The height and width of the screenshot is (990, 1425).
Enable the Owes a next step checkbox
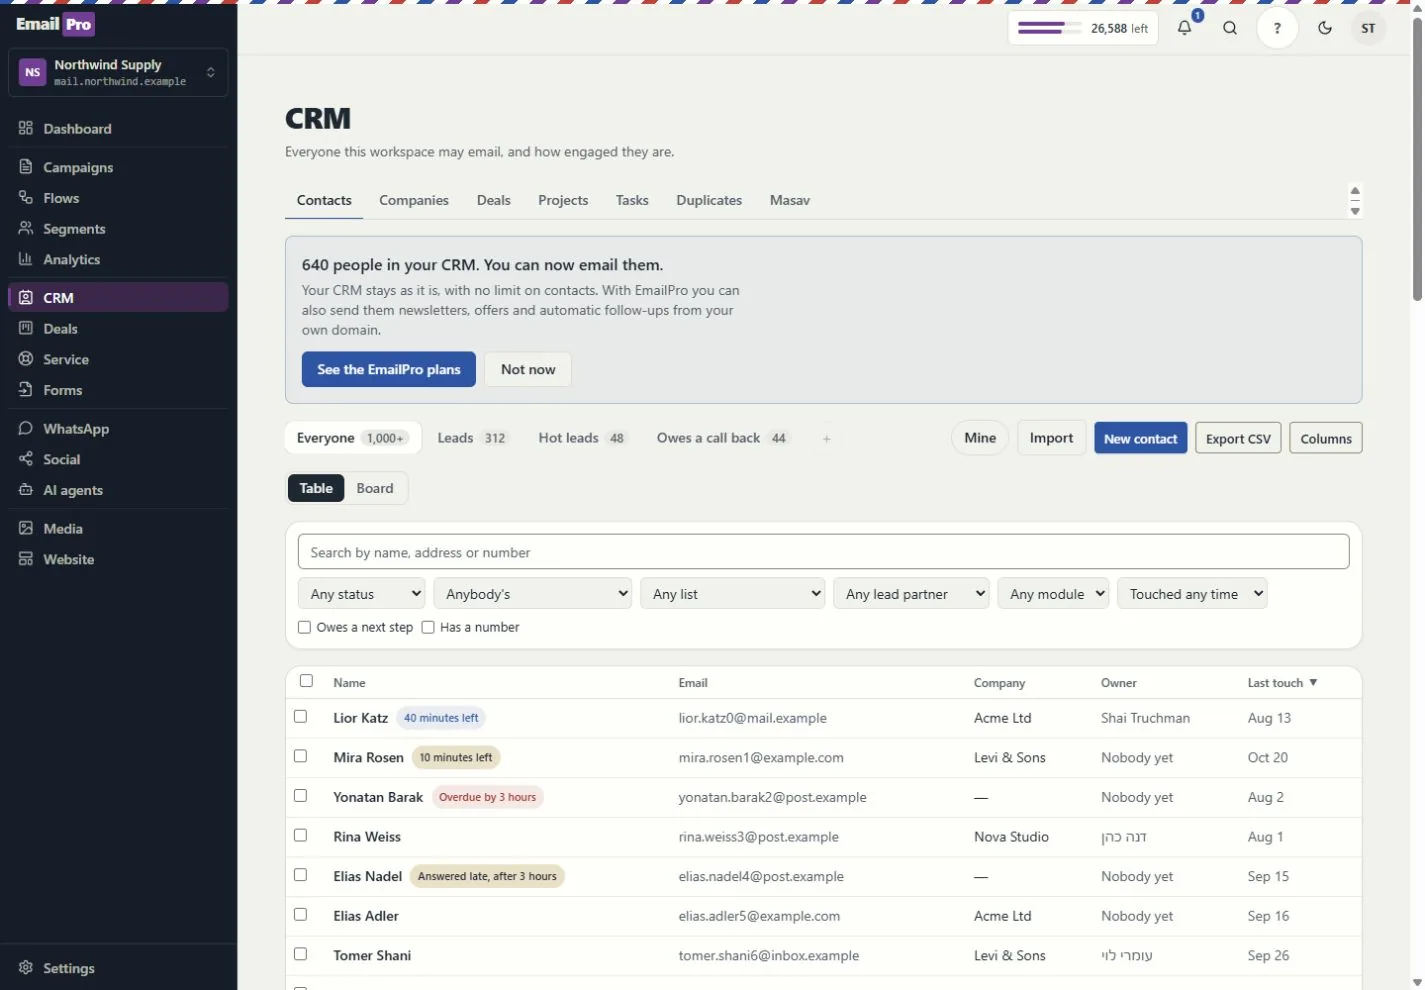[x=305, y=627]
